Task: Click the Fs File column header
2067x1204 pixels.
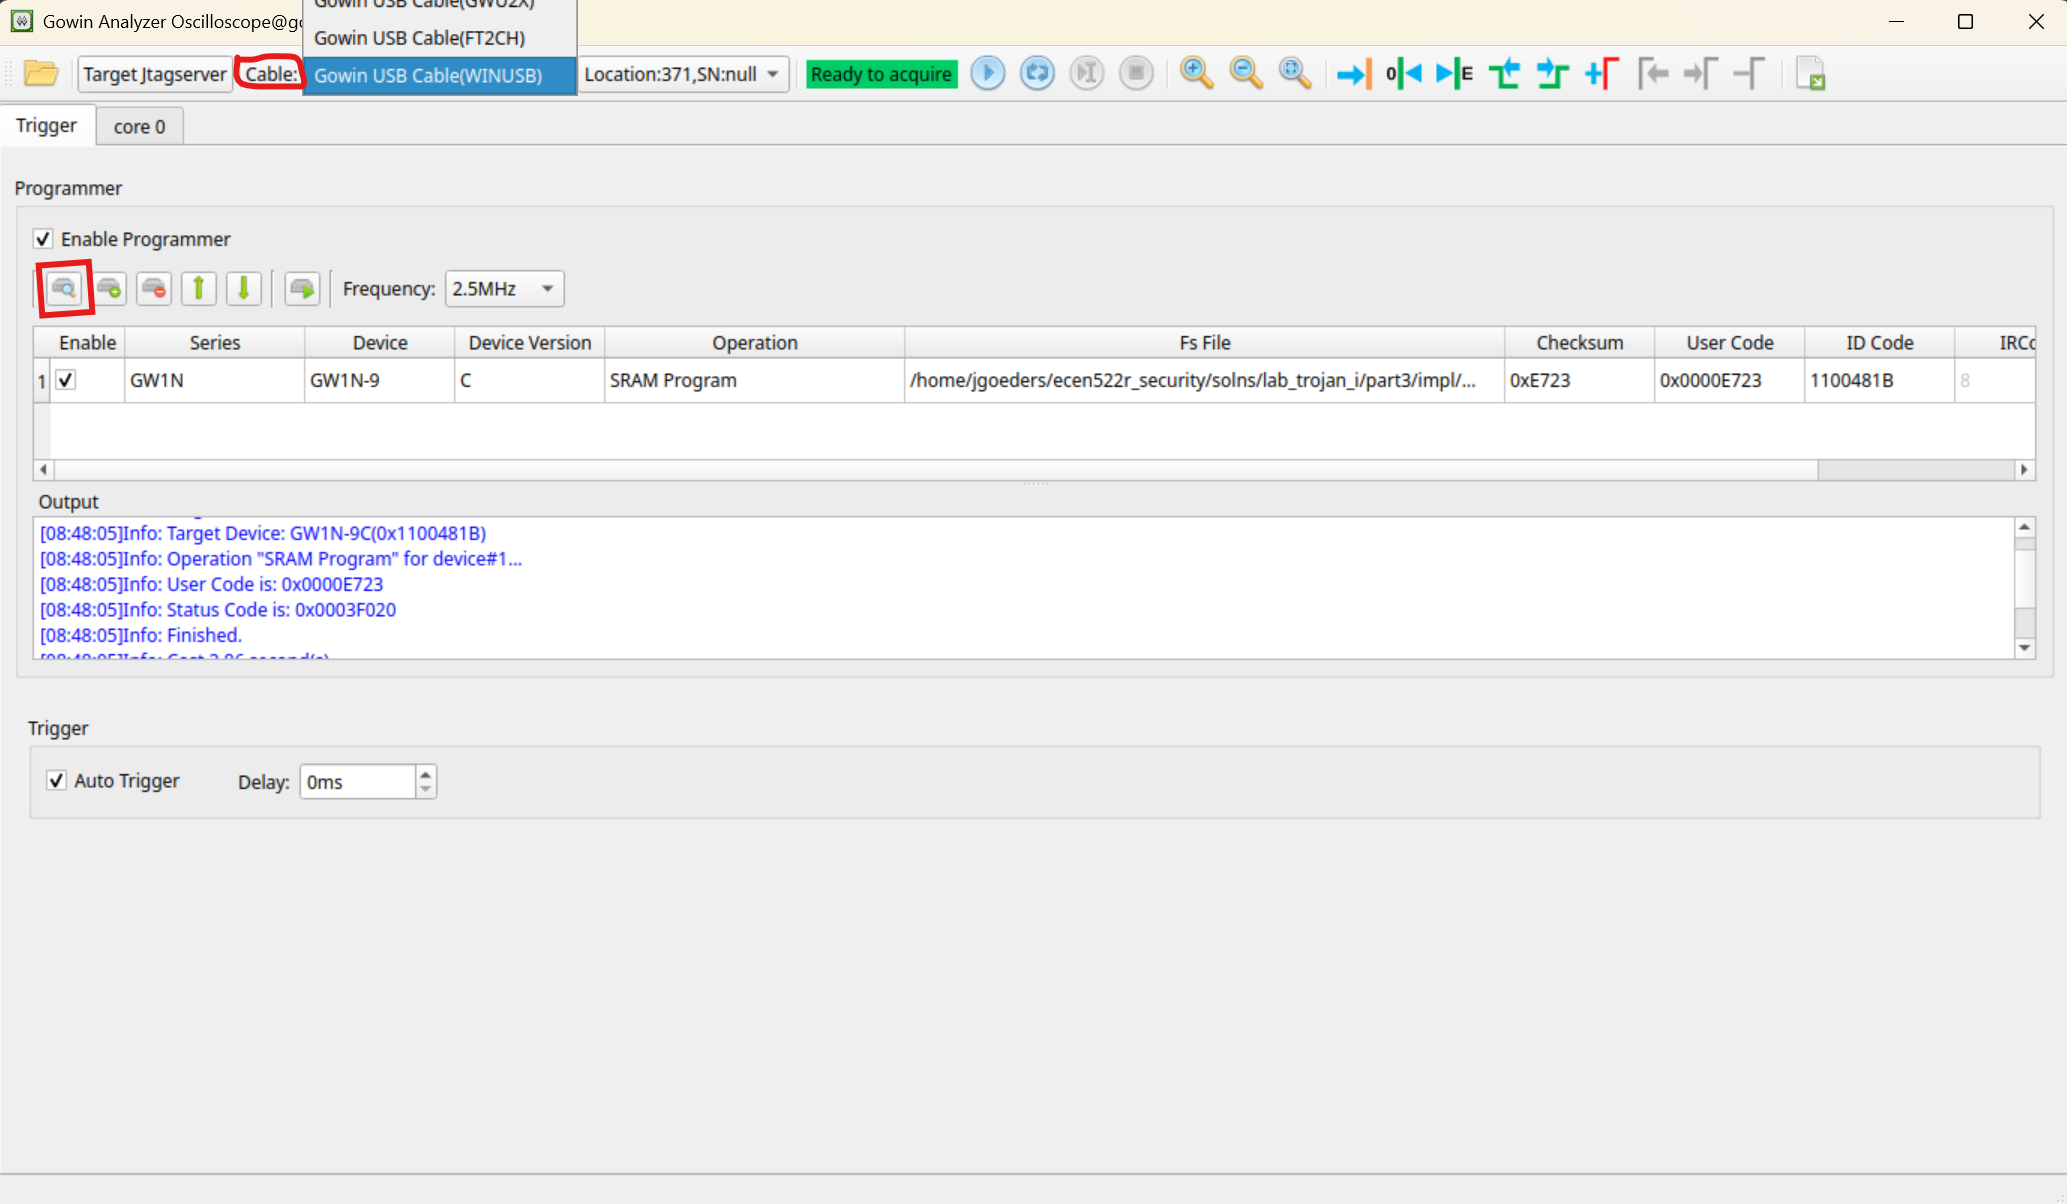Action: pos(1204,342)
